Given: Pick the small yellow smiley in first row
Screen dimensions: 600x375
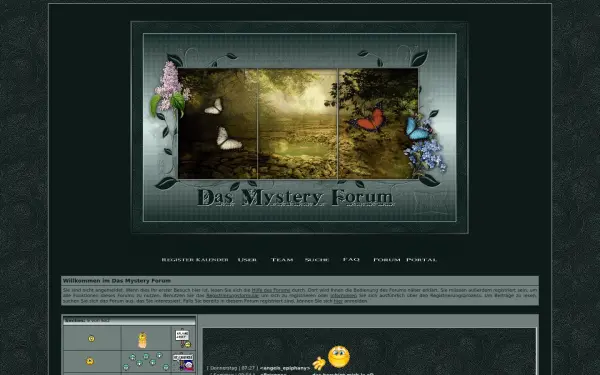Looking at the screenshot, I should [x=91, y=338].
